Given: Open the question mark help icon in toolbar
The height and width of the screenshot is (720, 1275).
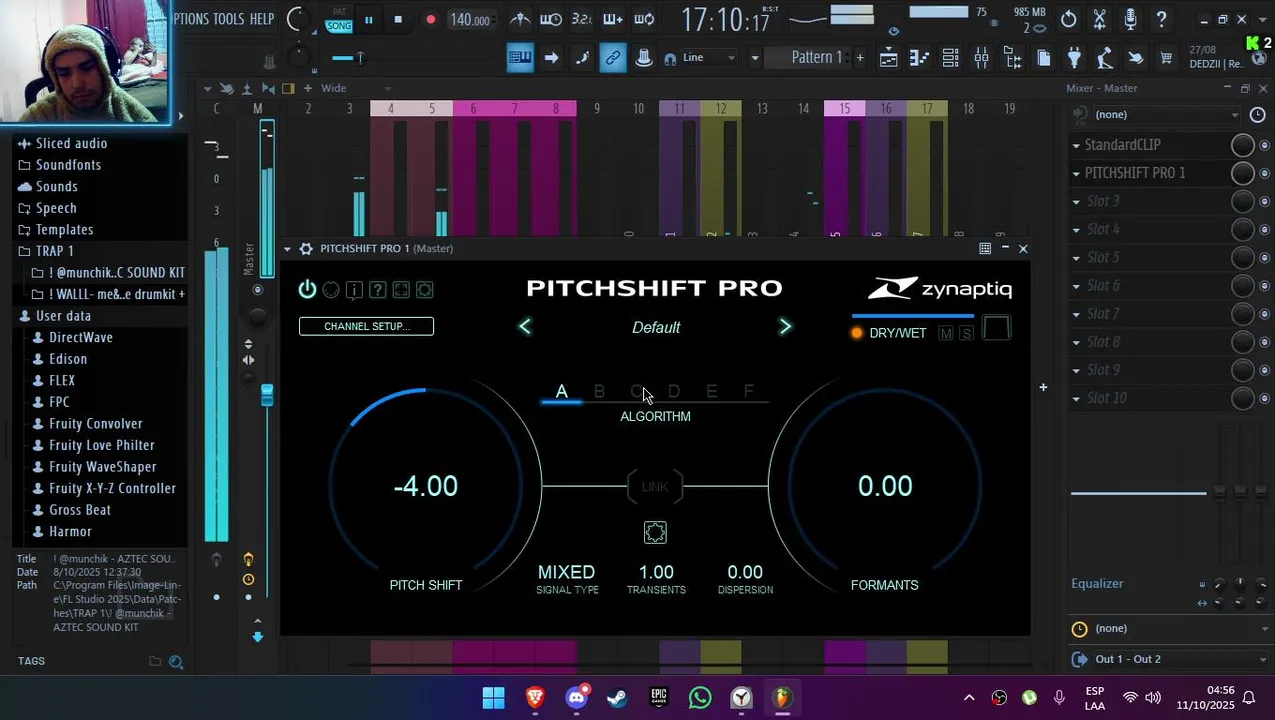Looking at the screenshot, I should coord(1161,19).
